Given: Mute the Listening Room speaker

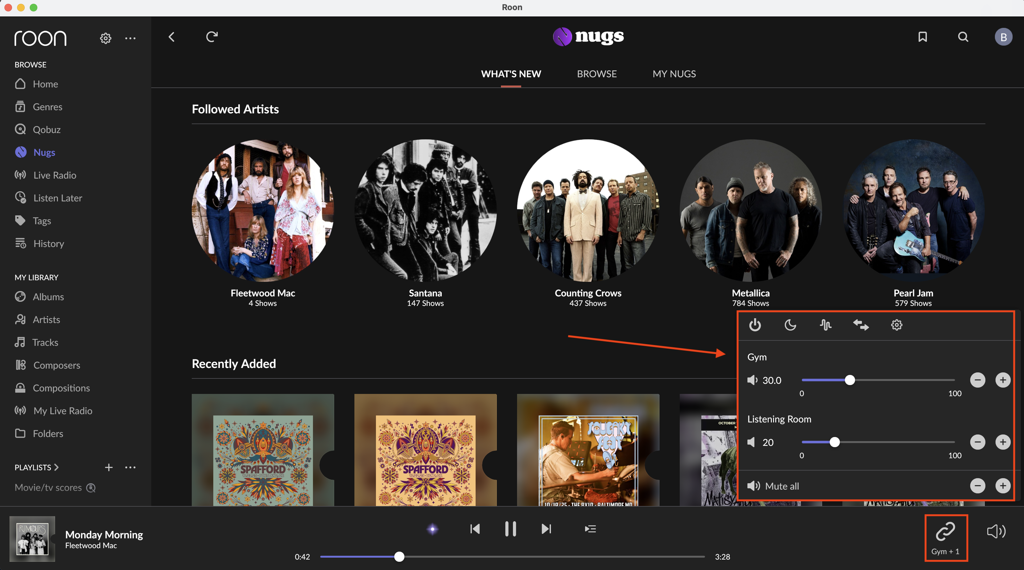Looking at the screenshot, I should (753, 442).
